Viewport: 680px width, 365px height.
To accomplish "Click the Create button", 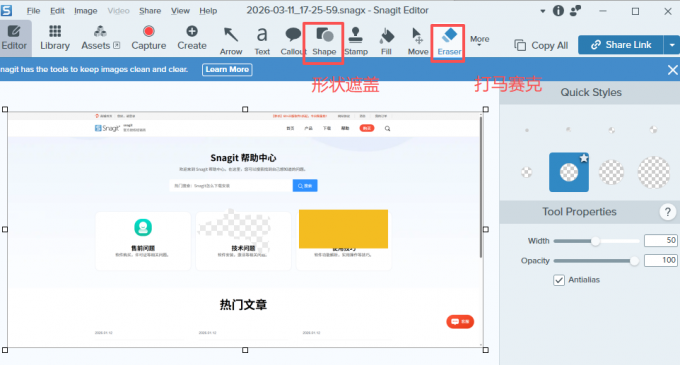I will pos(192,38).
